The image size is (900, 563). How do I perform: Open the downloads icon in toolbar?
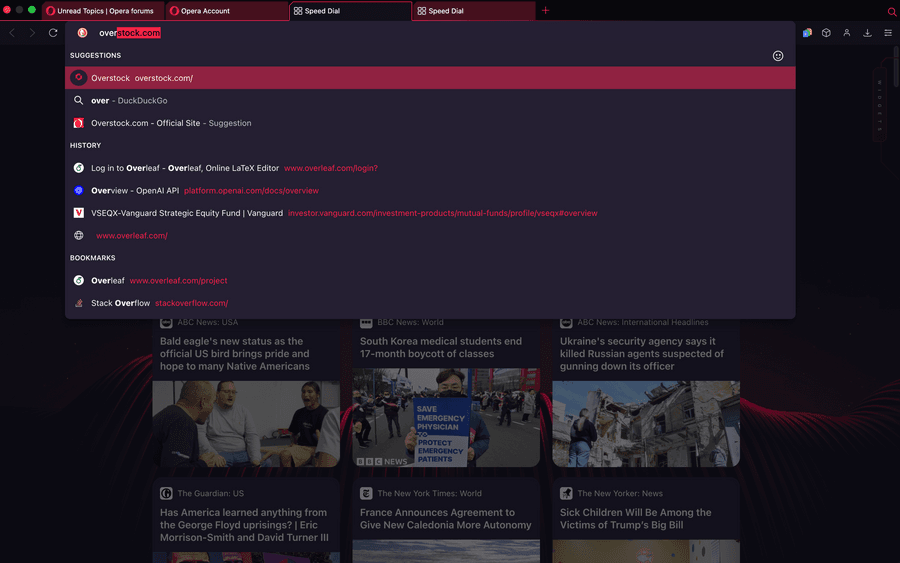[x=867, y=33]
